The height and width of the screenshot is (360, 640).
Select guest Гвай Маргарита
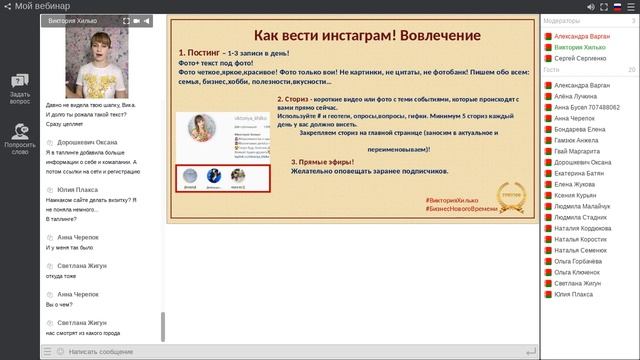[577, 151]
